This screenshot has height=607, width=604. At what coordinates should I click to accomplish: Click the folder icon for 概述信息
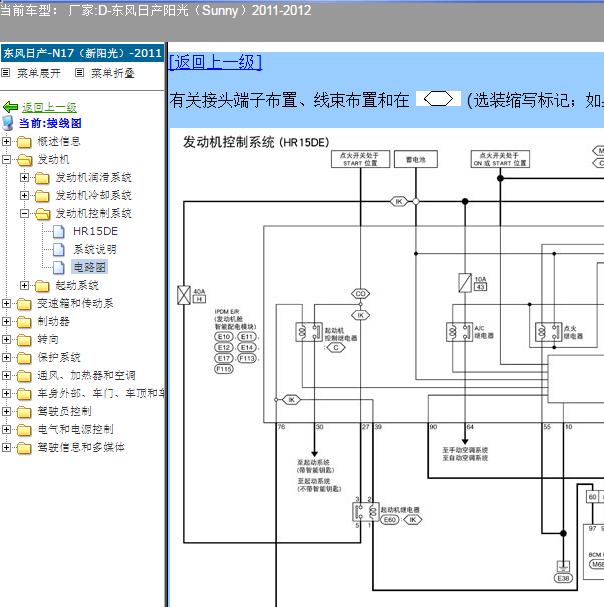click(24, 142)
